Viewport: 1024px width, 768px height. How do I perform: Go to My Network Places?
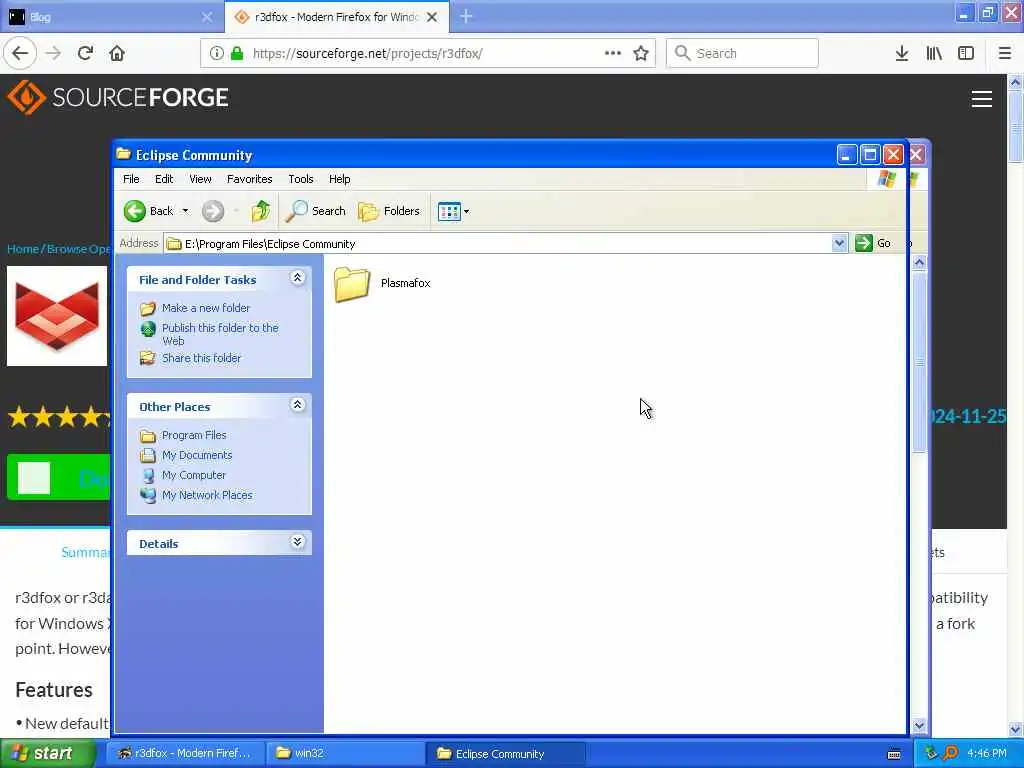click(x=207, y=495)
